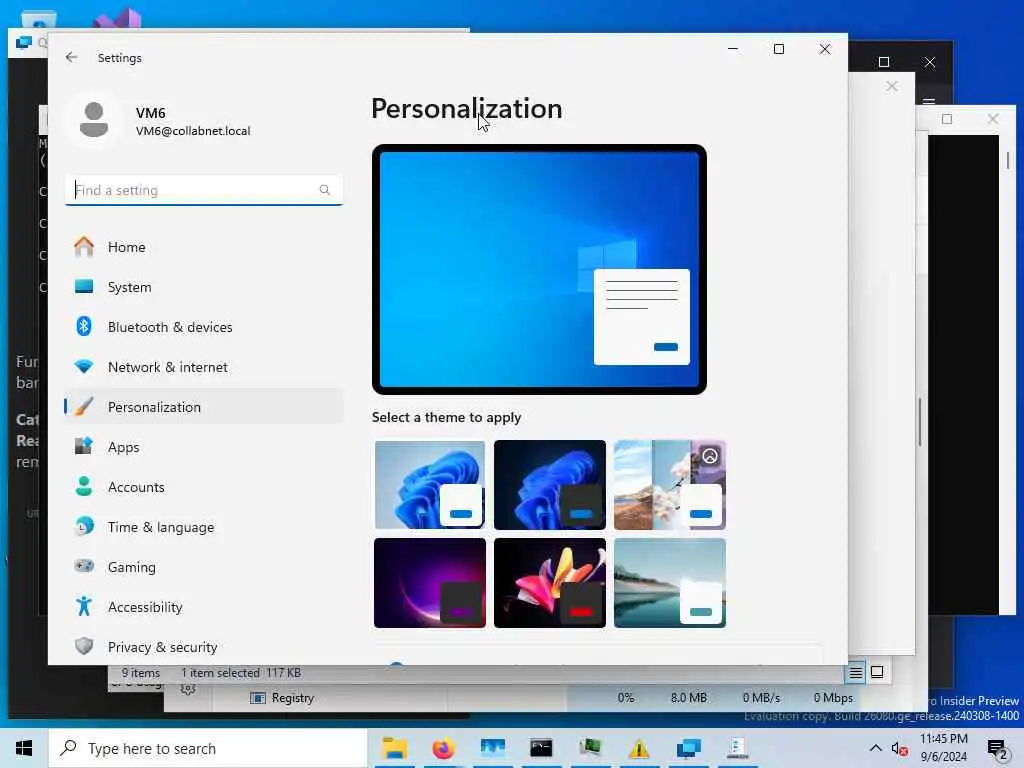Open System settings in sidebar
Viewport: 1024px width, 768px height.
tap(204, 287)
